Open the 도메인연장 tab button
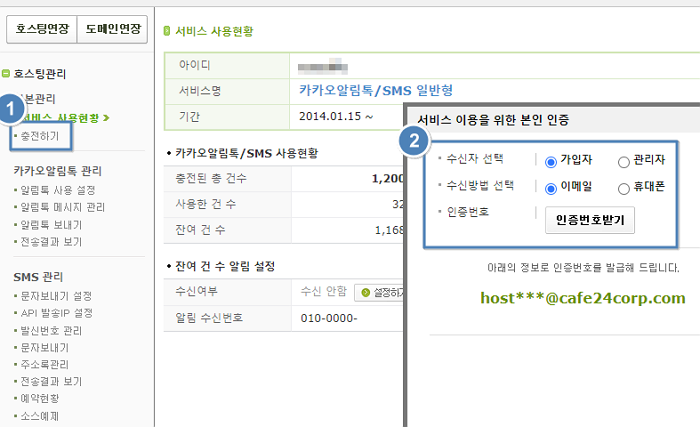Screen dimensions: 700x427 [x=112, y=29]
